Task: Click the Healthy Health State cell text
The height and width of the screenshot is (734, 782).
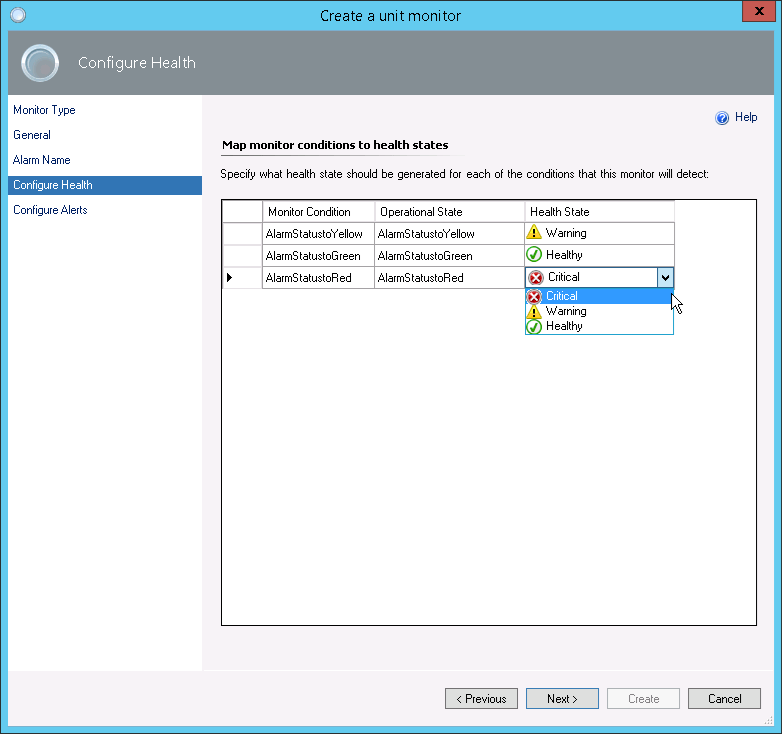Action: (564, 255)
